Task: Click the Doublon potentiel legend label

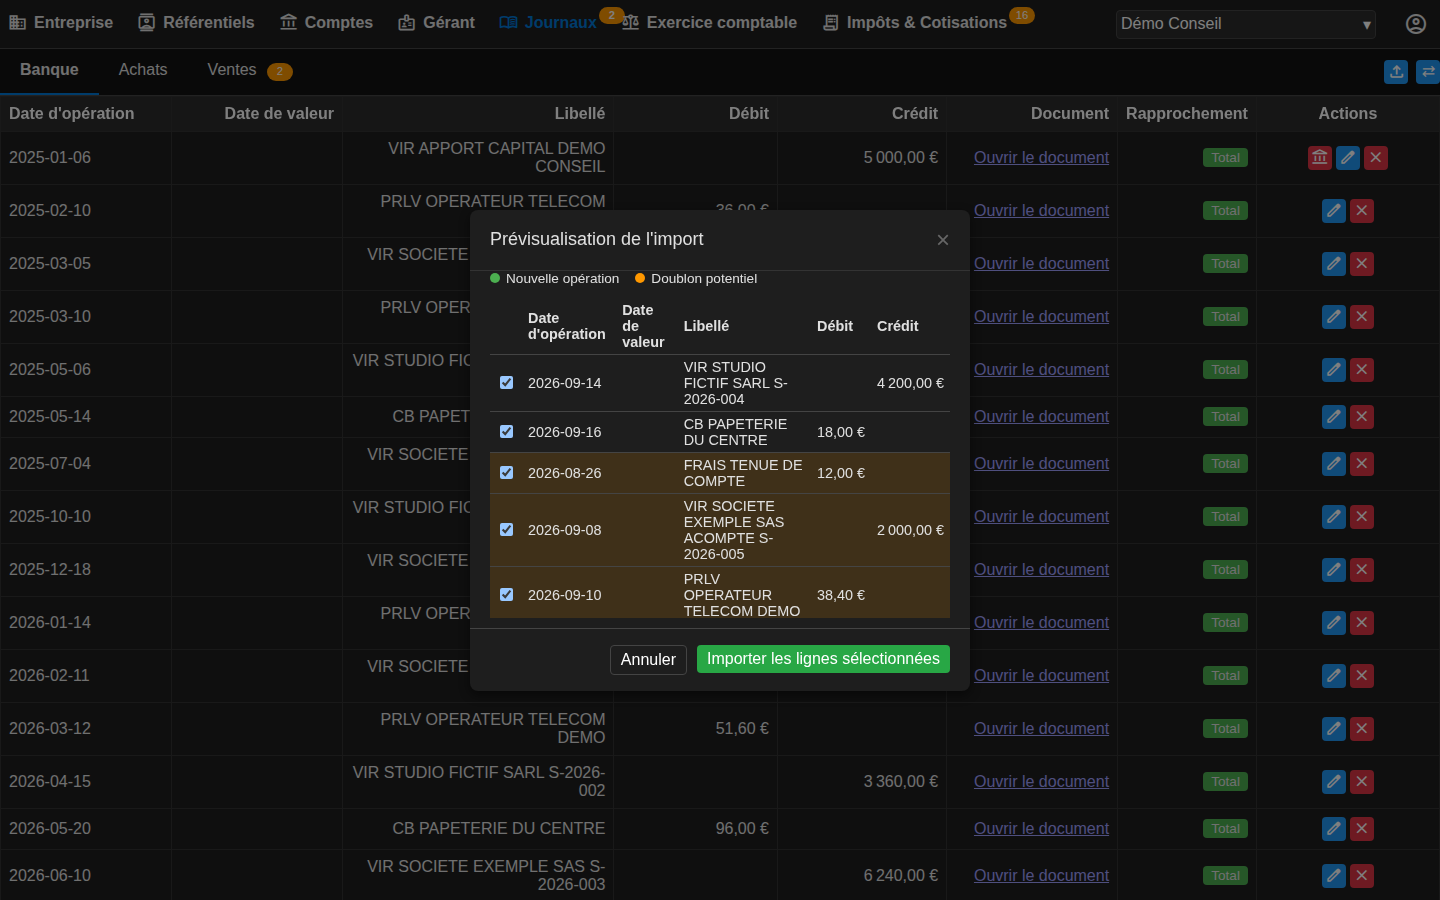Action: [704, 279]
